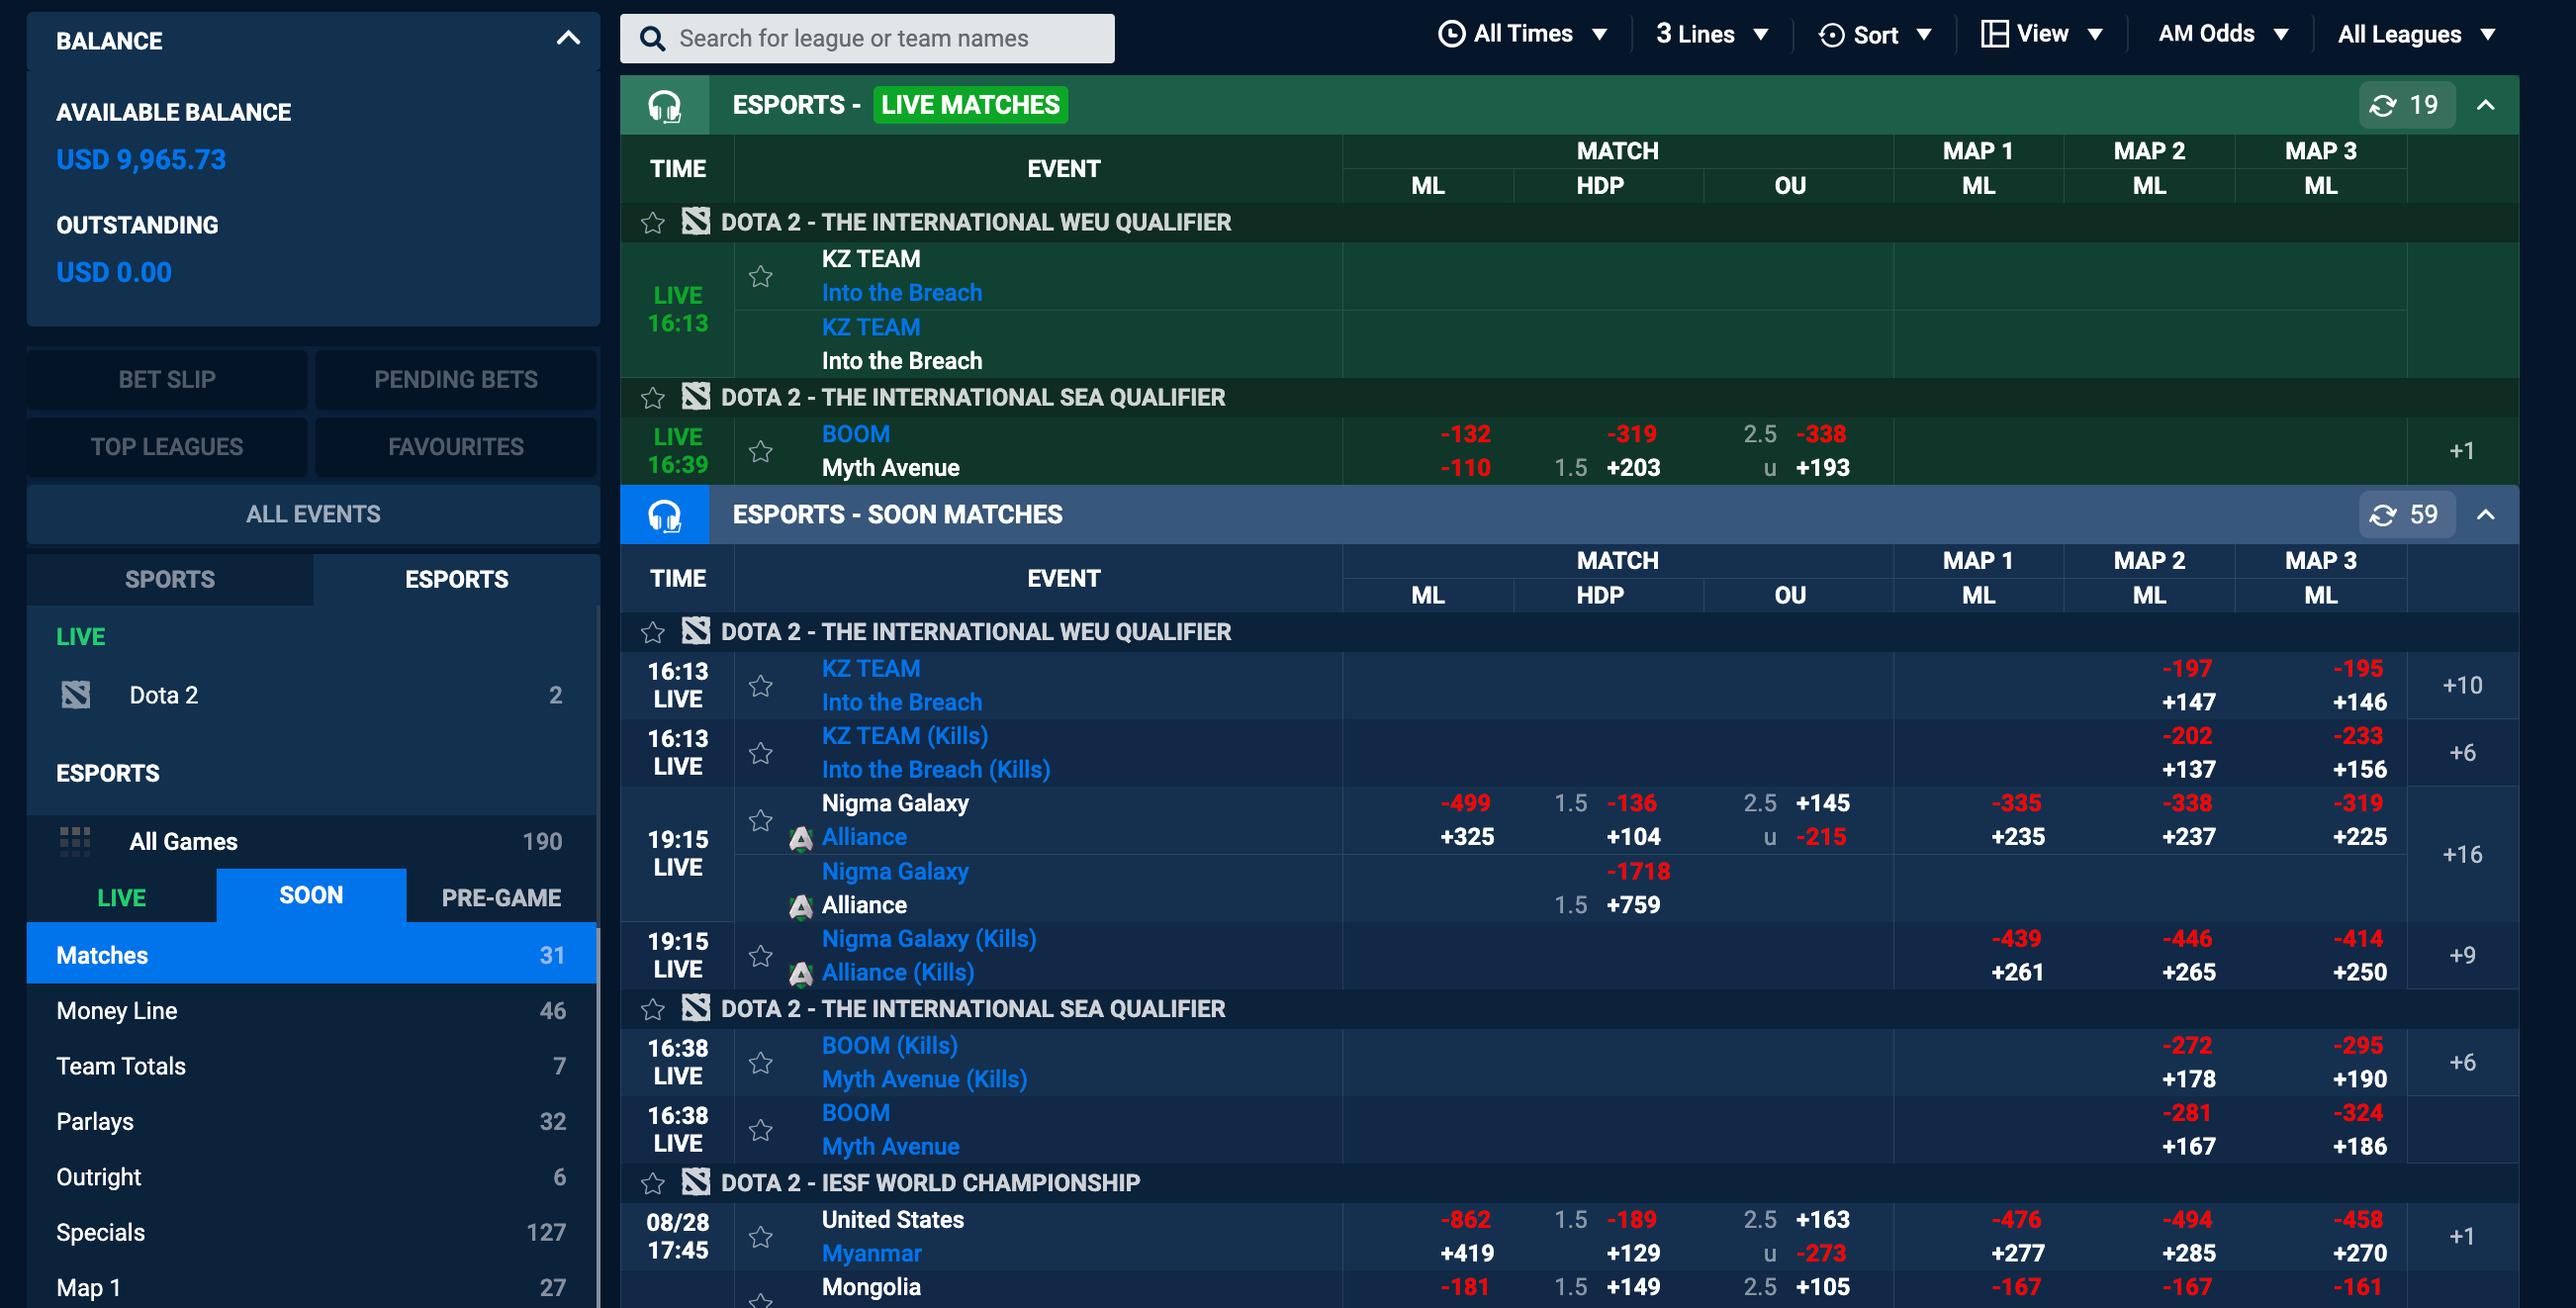Select the Team Totals category
Viewport: 2576px width, 1308px height.
coord(311,1066)
